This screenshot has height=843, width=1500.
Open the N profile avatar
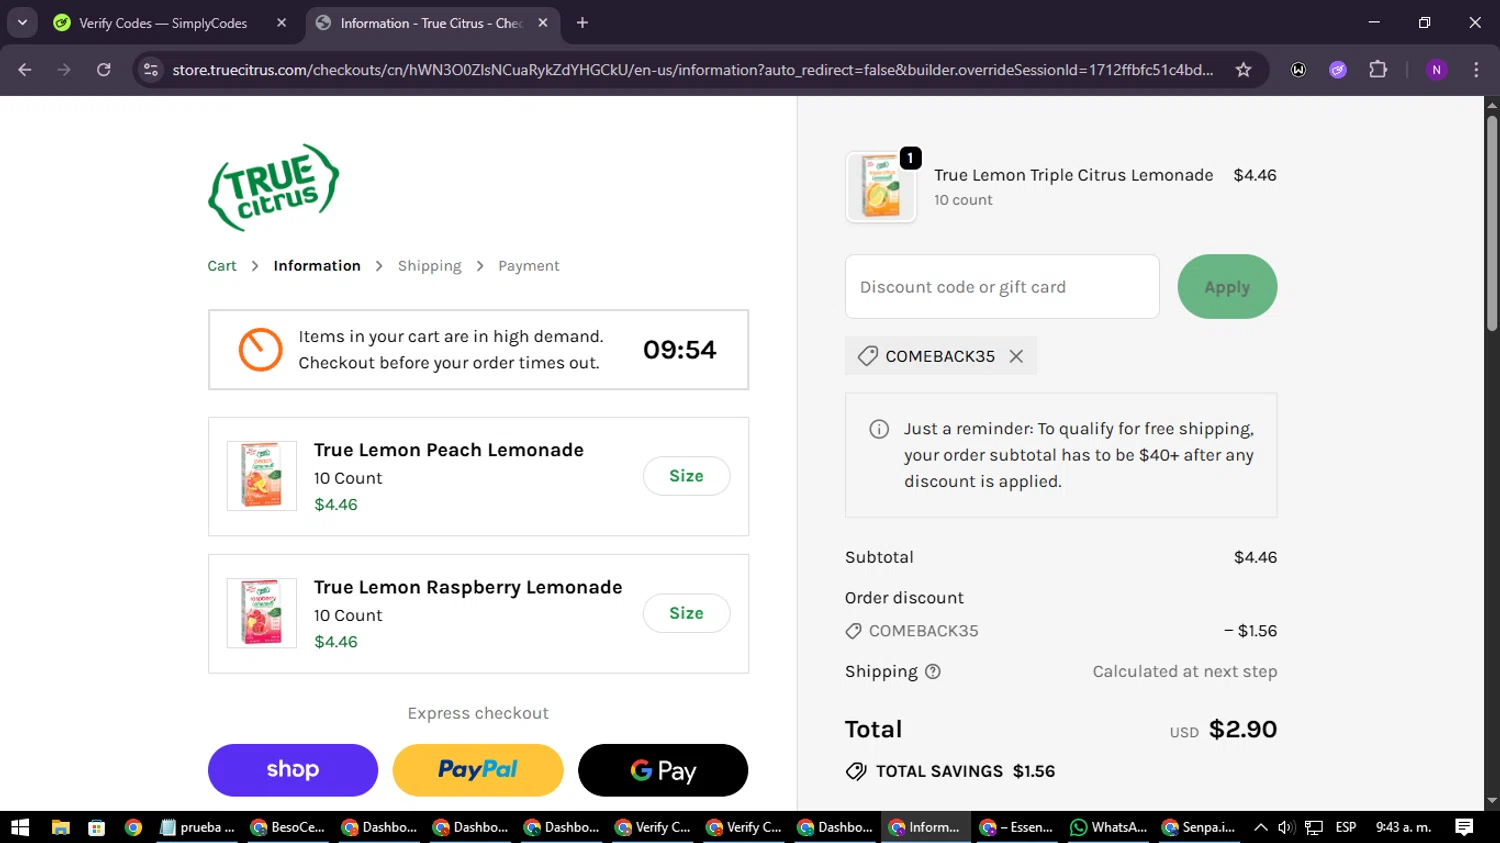pos(1436,70)
